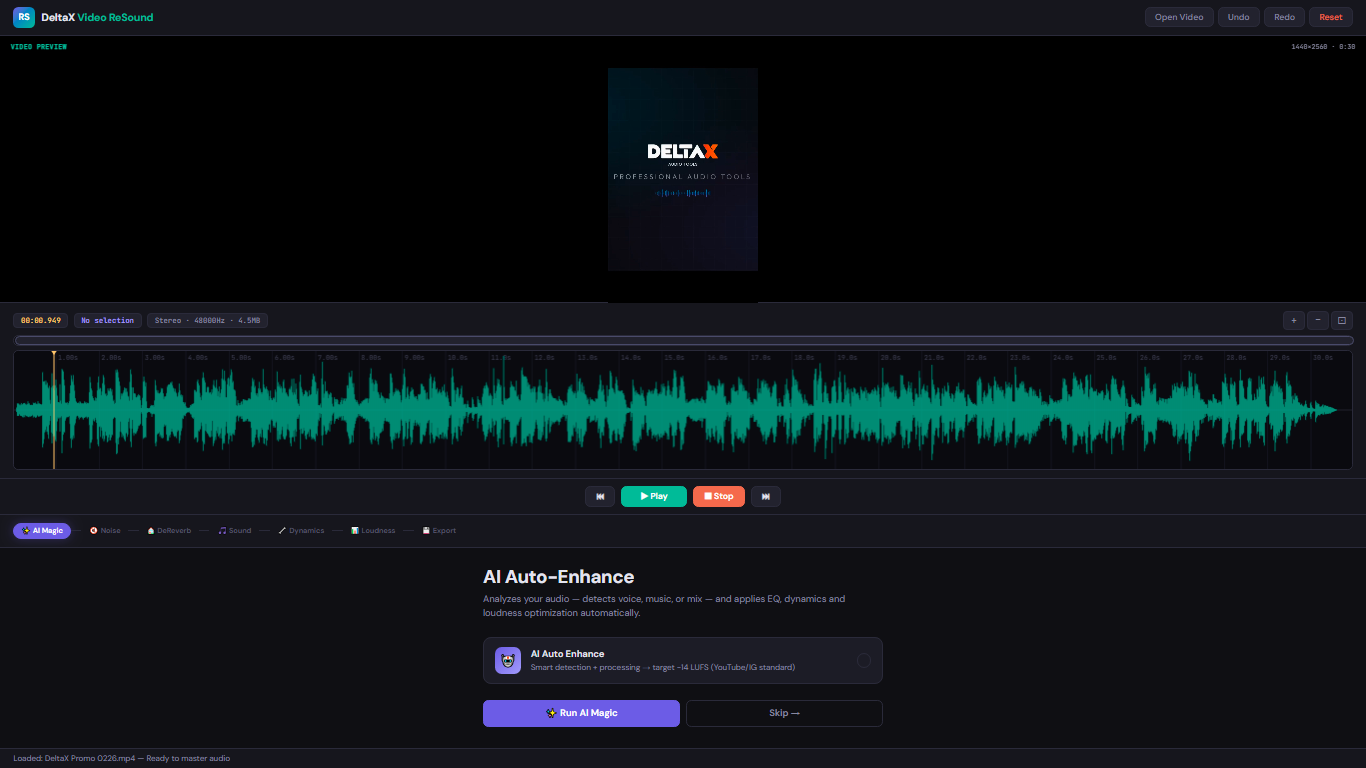Click the zoom in plus button
This screenshot has height=768, width=1366.
[x=1294, y=321]
